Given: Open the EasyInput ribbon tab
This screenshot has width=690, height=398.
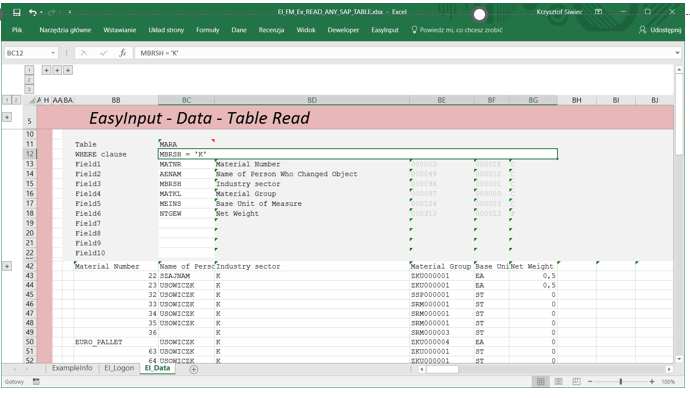Looking at the screenshot, I should (x=385, y=30).
